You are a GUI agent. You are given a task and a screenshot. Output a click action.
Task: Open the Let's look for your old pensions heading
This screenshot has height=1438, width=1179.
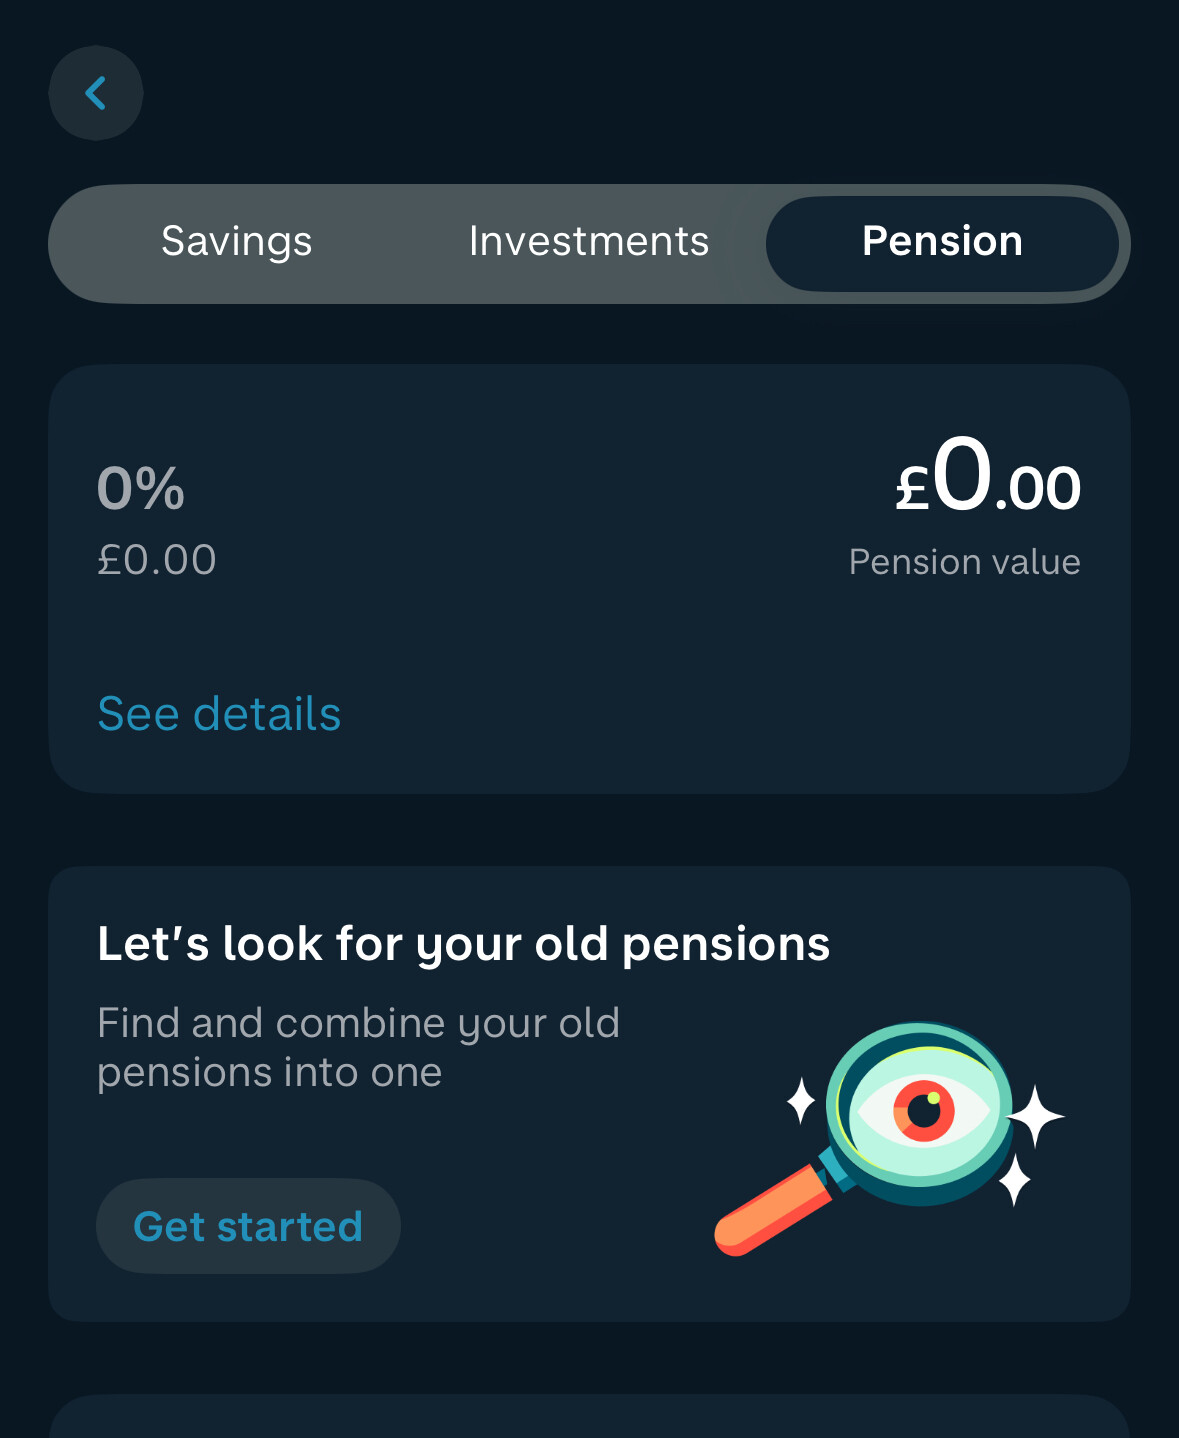tap(464, 944)
